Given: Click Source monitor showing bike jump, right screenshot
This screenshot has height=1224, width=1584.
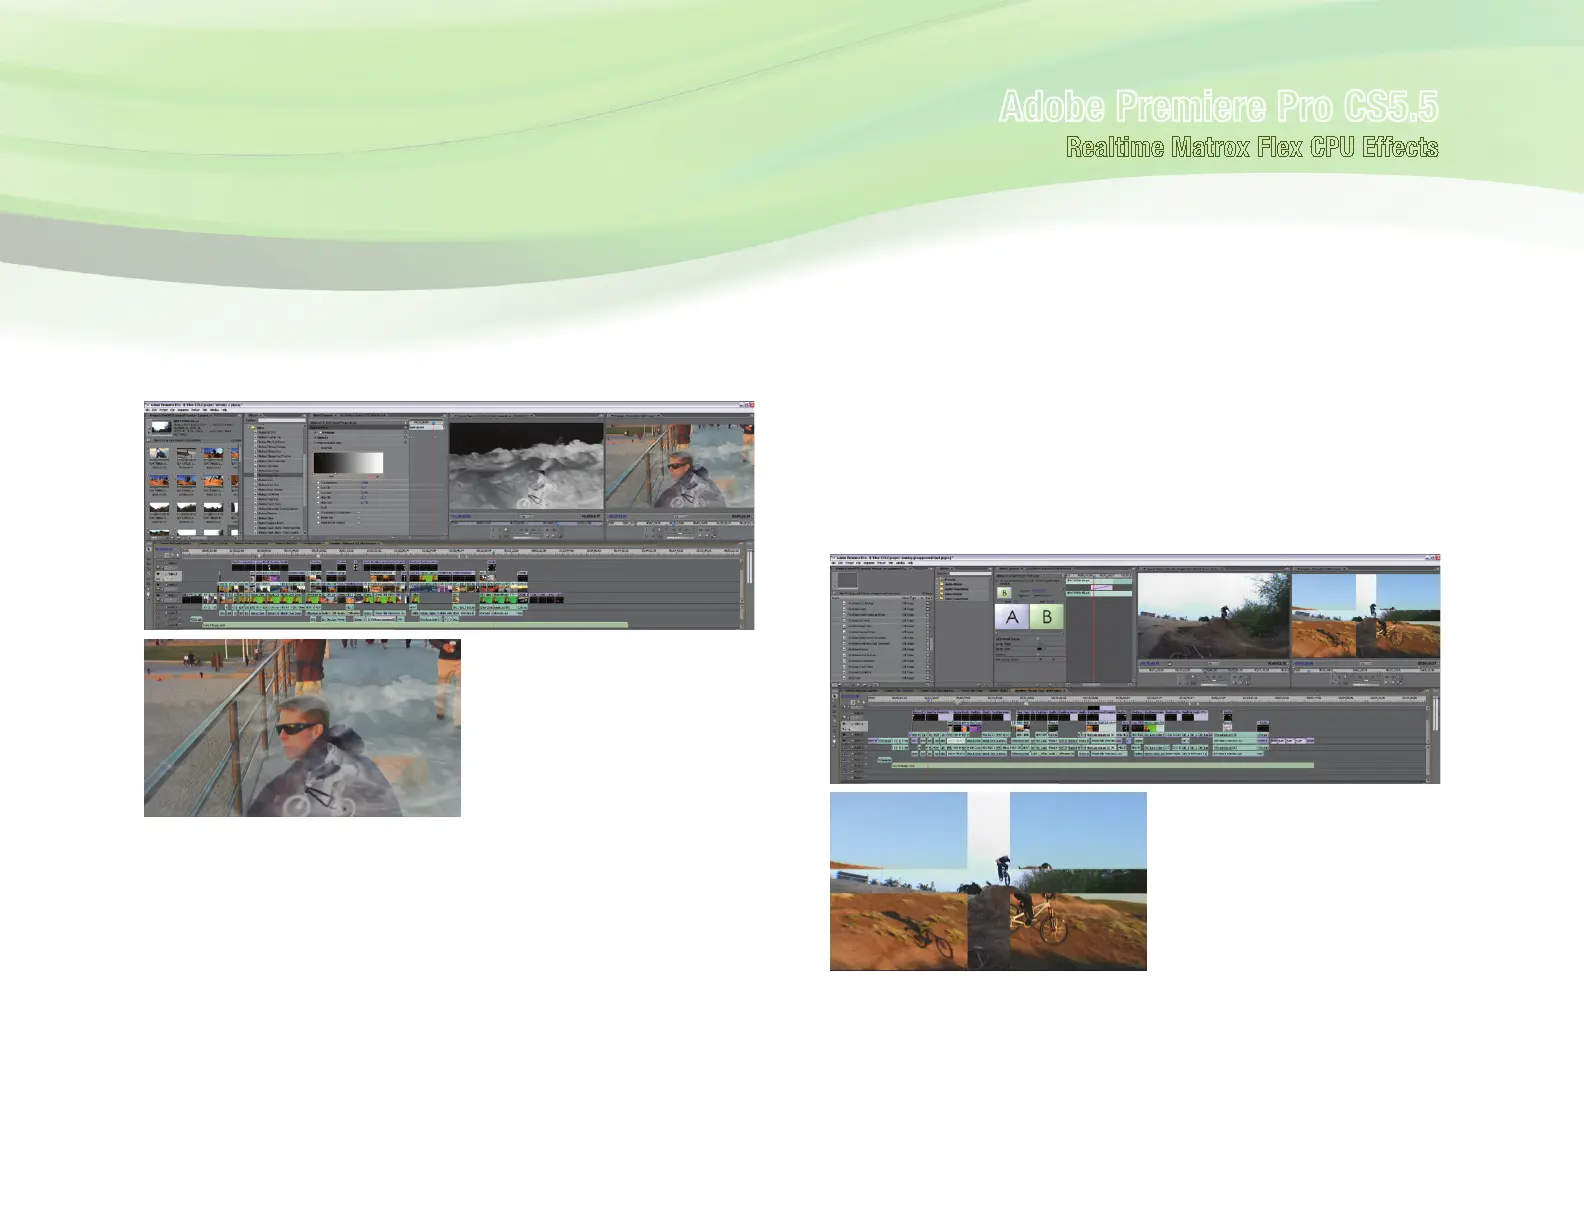Looking at the screenshot, I should point(1212,615).
